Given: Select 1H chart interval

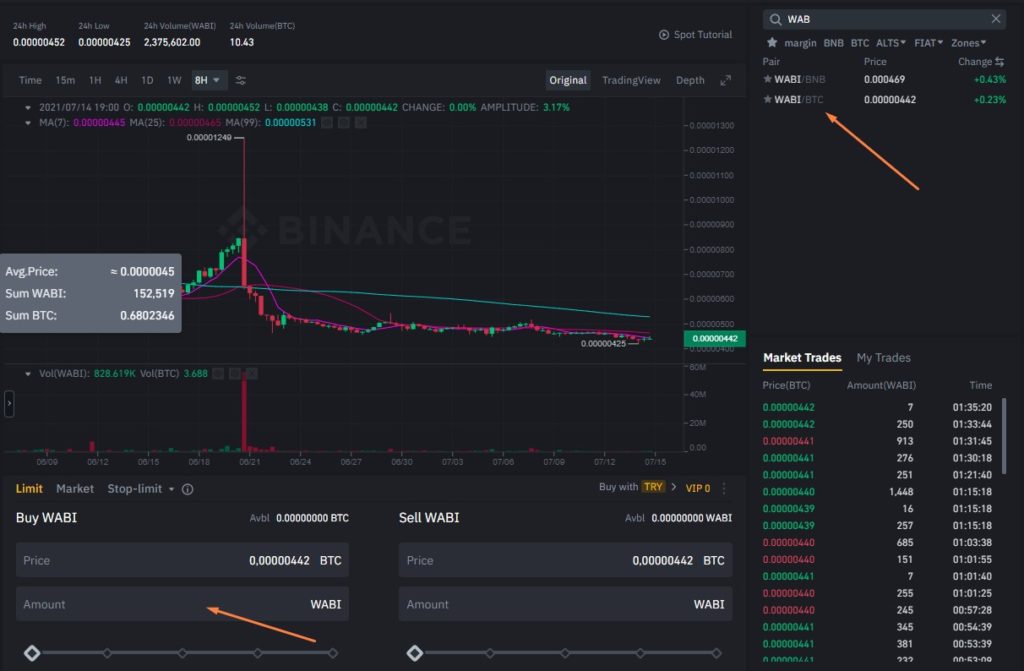Looking at the screenshot, I should [95, 80].
